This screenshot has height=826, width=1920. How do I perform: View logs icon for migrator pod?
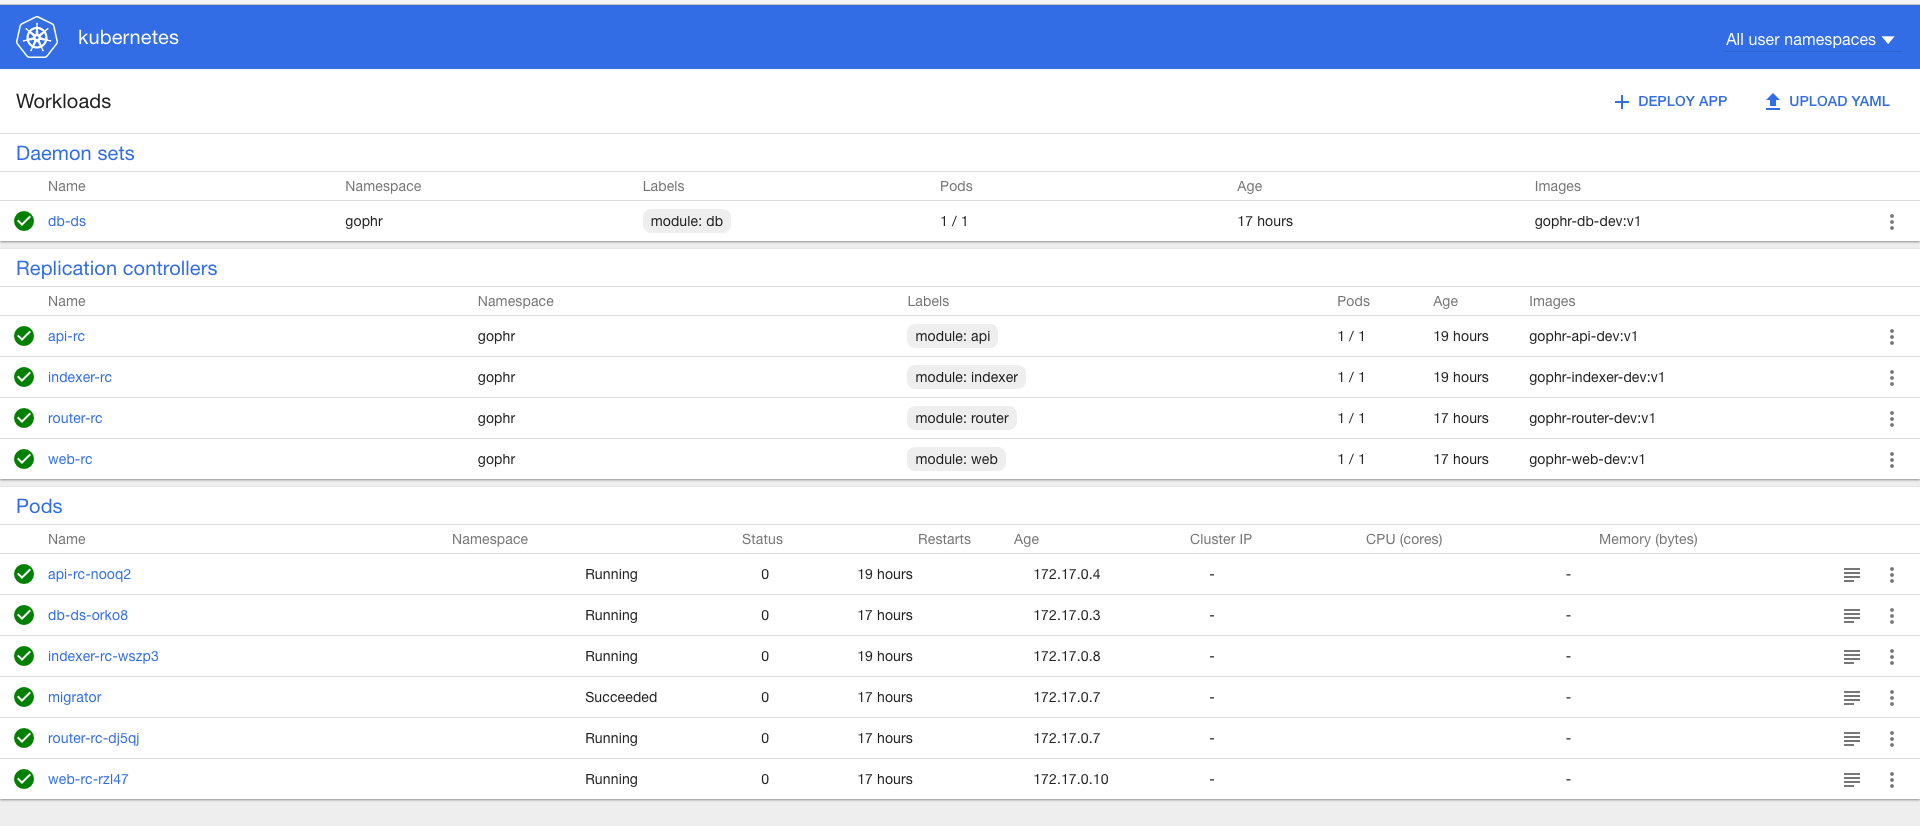[x=1852, y=698]
